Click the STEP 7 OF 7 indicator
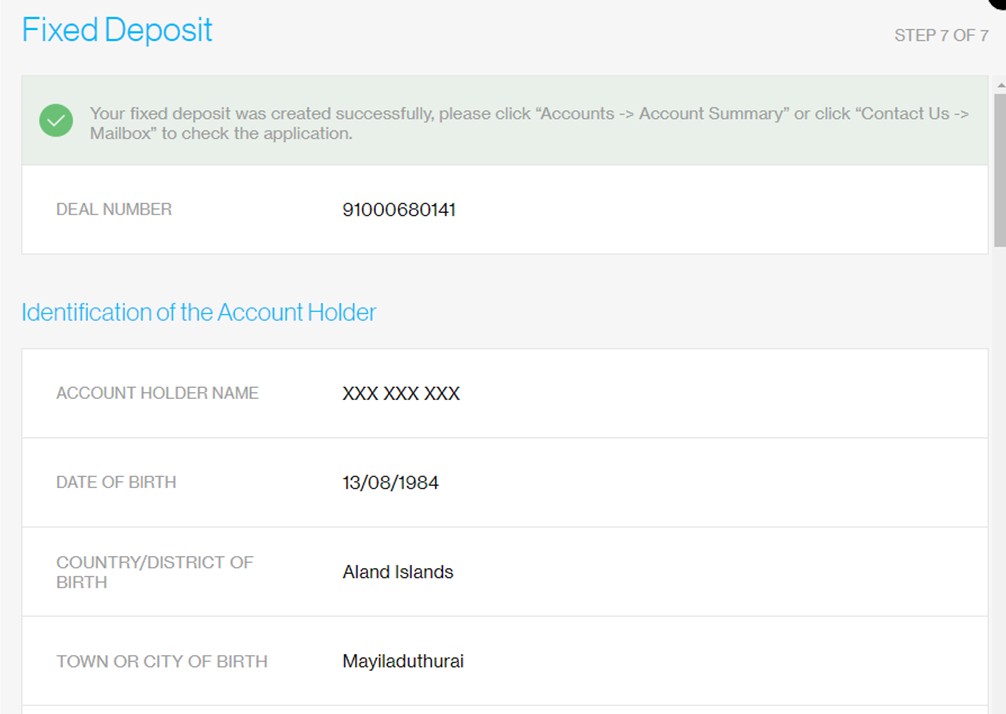Screen dimensions: 1006x714 [941, 35]
